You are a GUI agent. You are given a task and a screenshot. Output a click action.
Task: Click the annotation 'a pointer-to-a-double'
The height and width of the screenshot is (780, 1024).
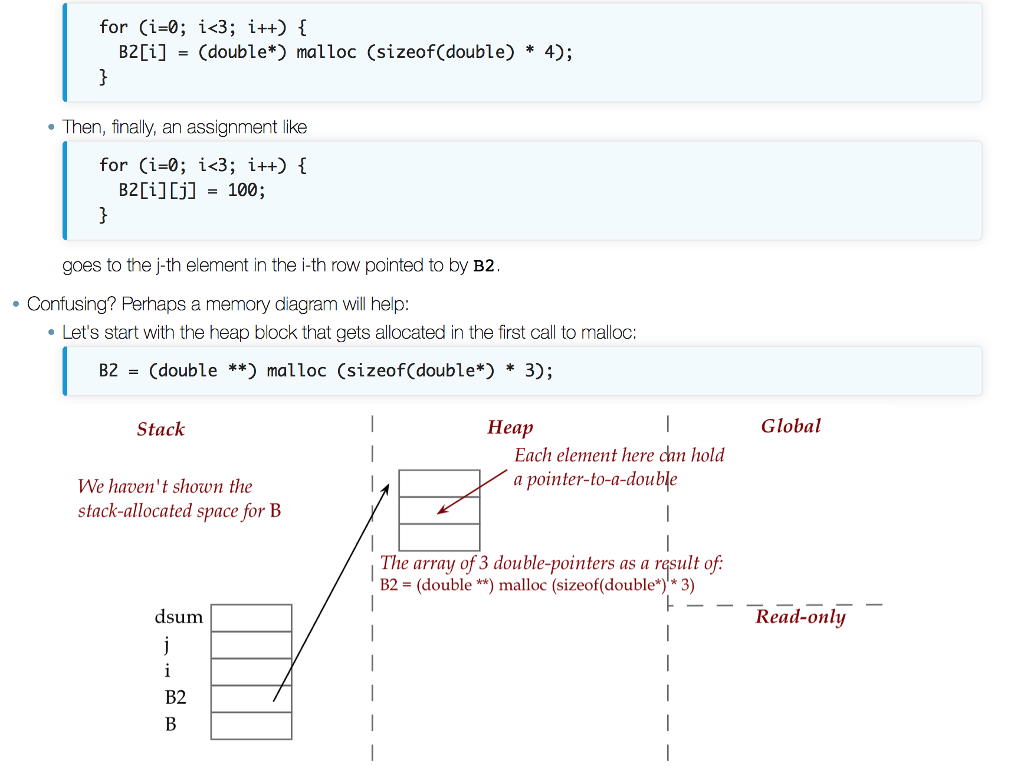tap(595, 479)
